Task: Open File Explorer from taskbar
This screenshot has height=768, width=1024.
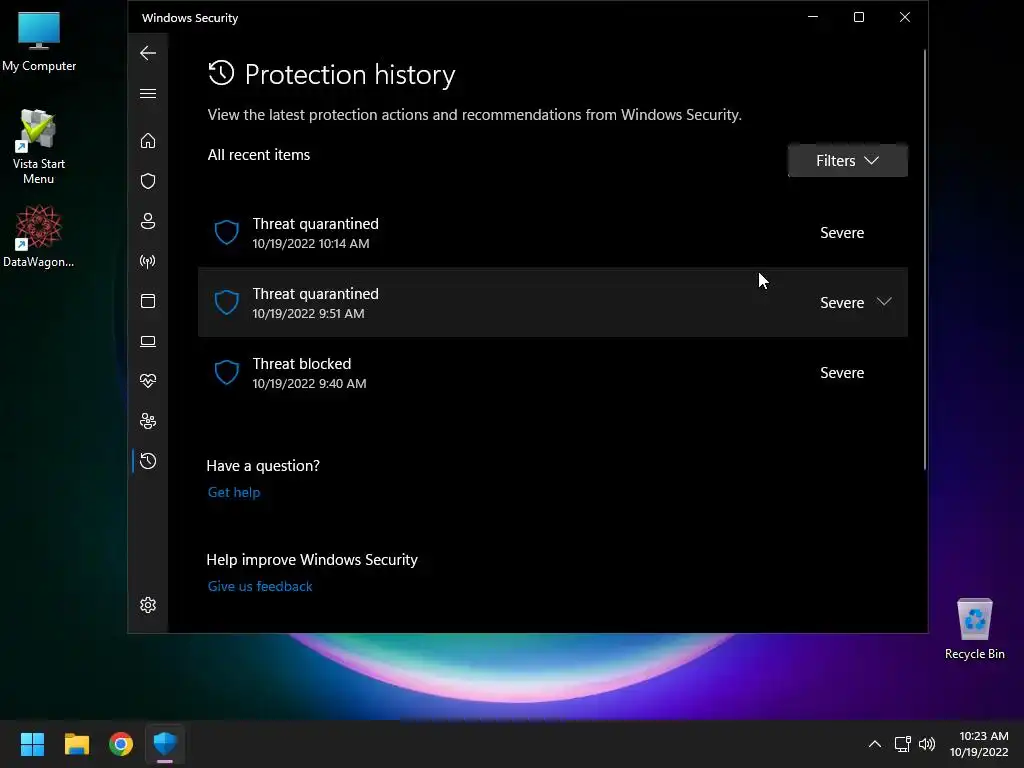Action: (x=76, y=744)
